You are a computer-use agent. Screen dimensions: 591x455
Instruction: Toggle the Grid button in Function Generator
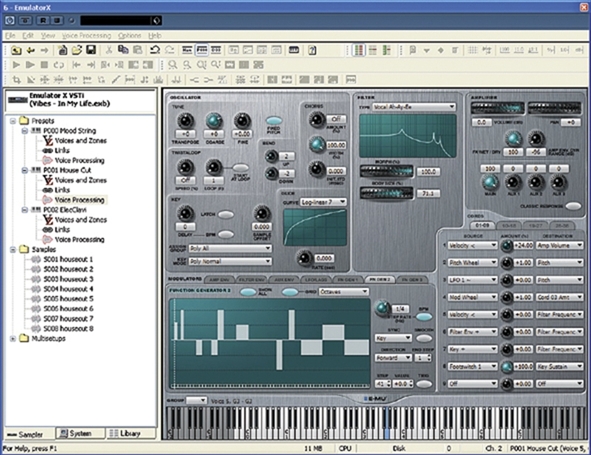[x=290, y=292]
